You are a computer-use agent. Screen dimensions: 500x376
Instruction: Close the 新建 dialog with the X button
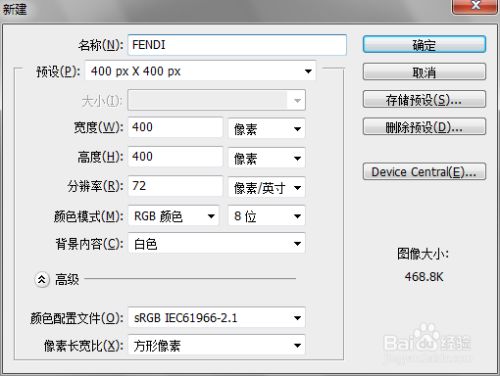point(476,6)
